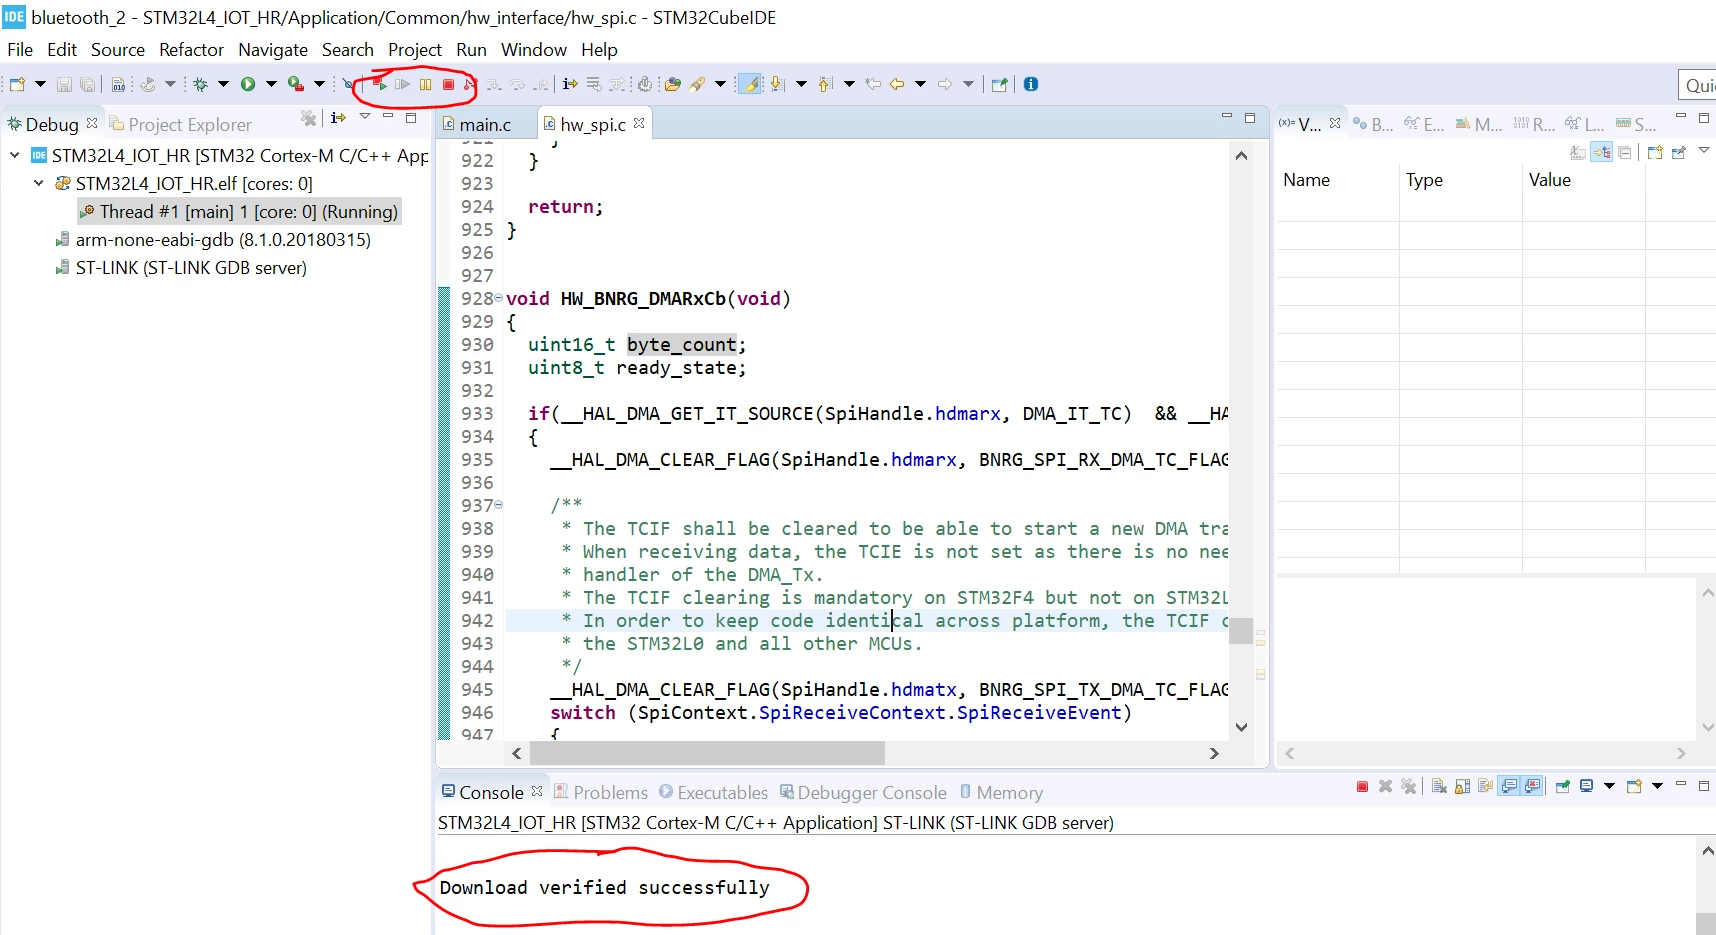Select arm-none-eabi-gdb process entry

tap(223, 239)
